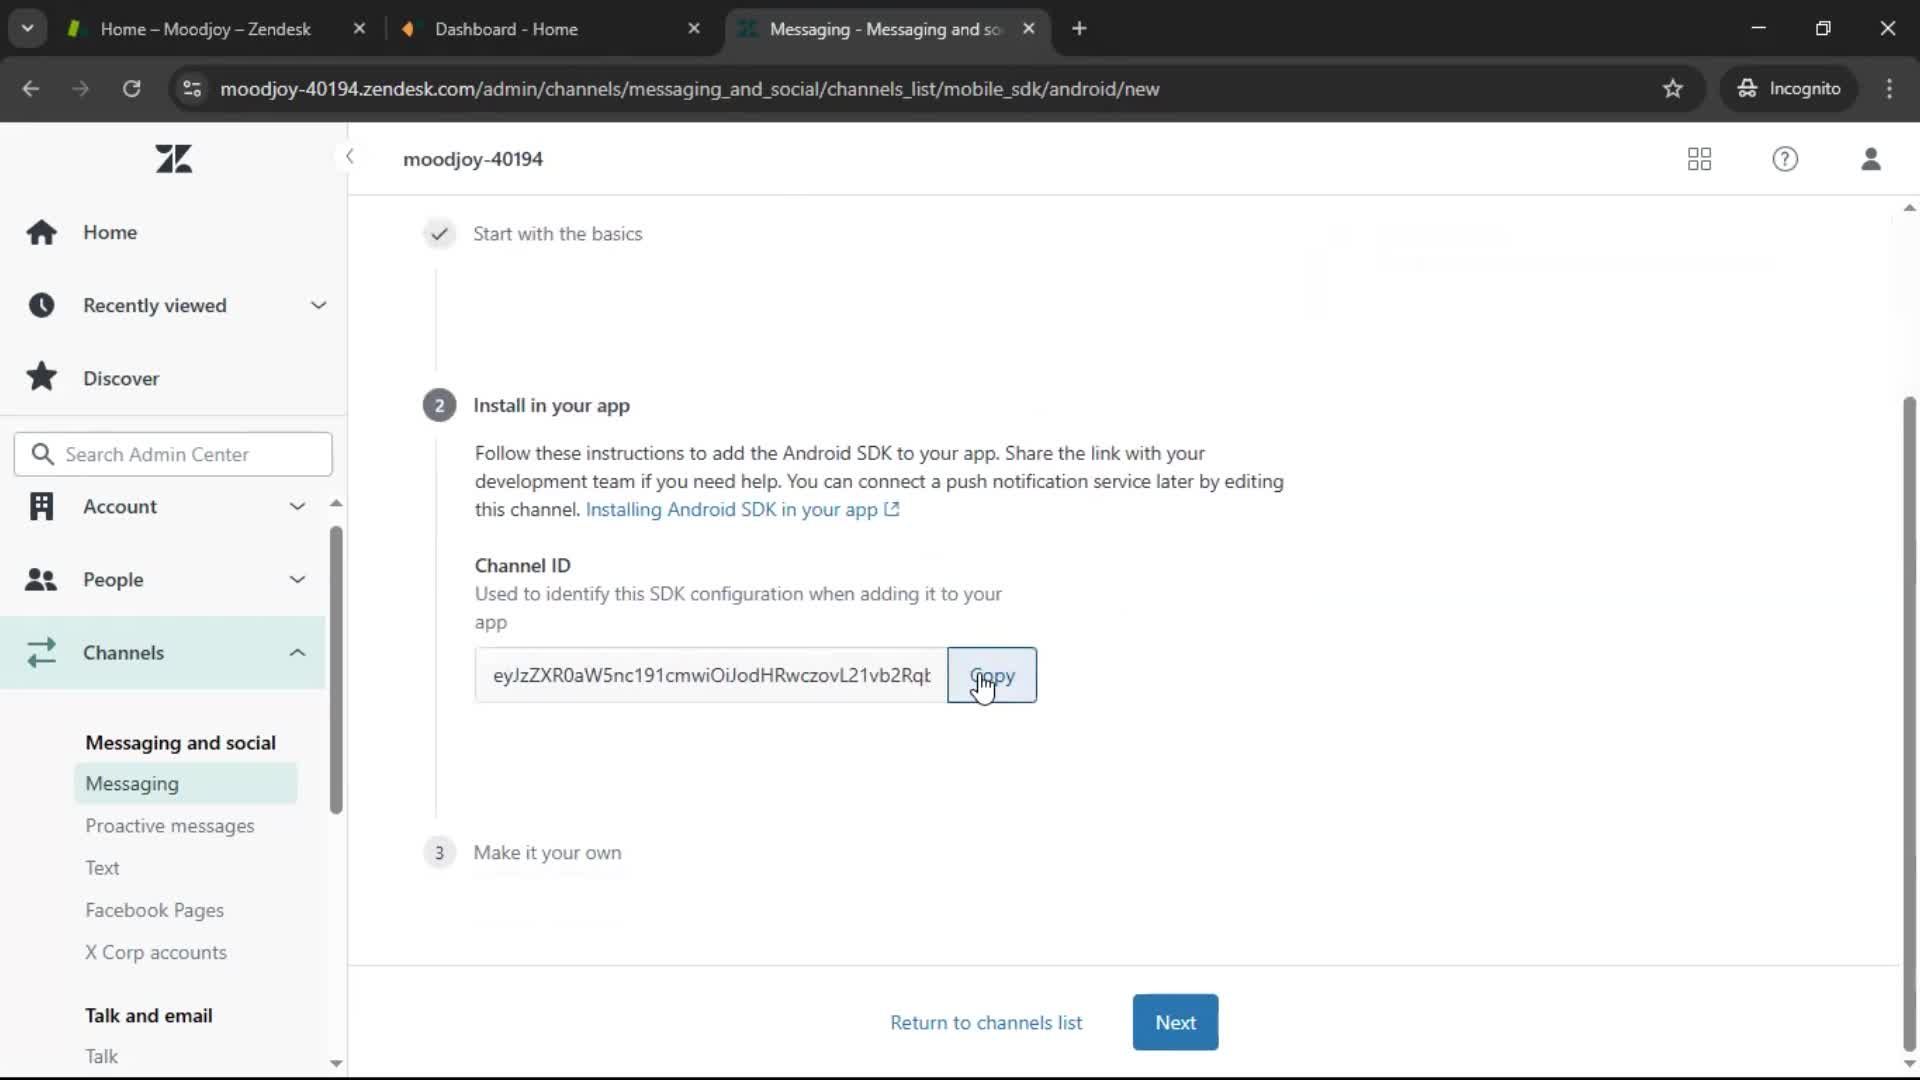
Task: Focus the Search Admin Center field
Action: pyautogui.click(x=173, y=454)
